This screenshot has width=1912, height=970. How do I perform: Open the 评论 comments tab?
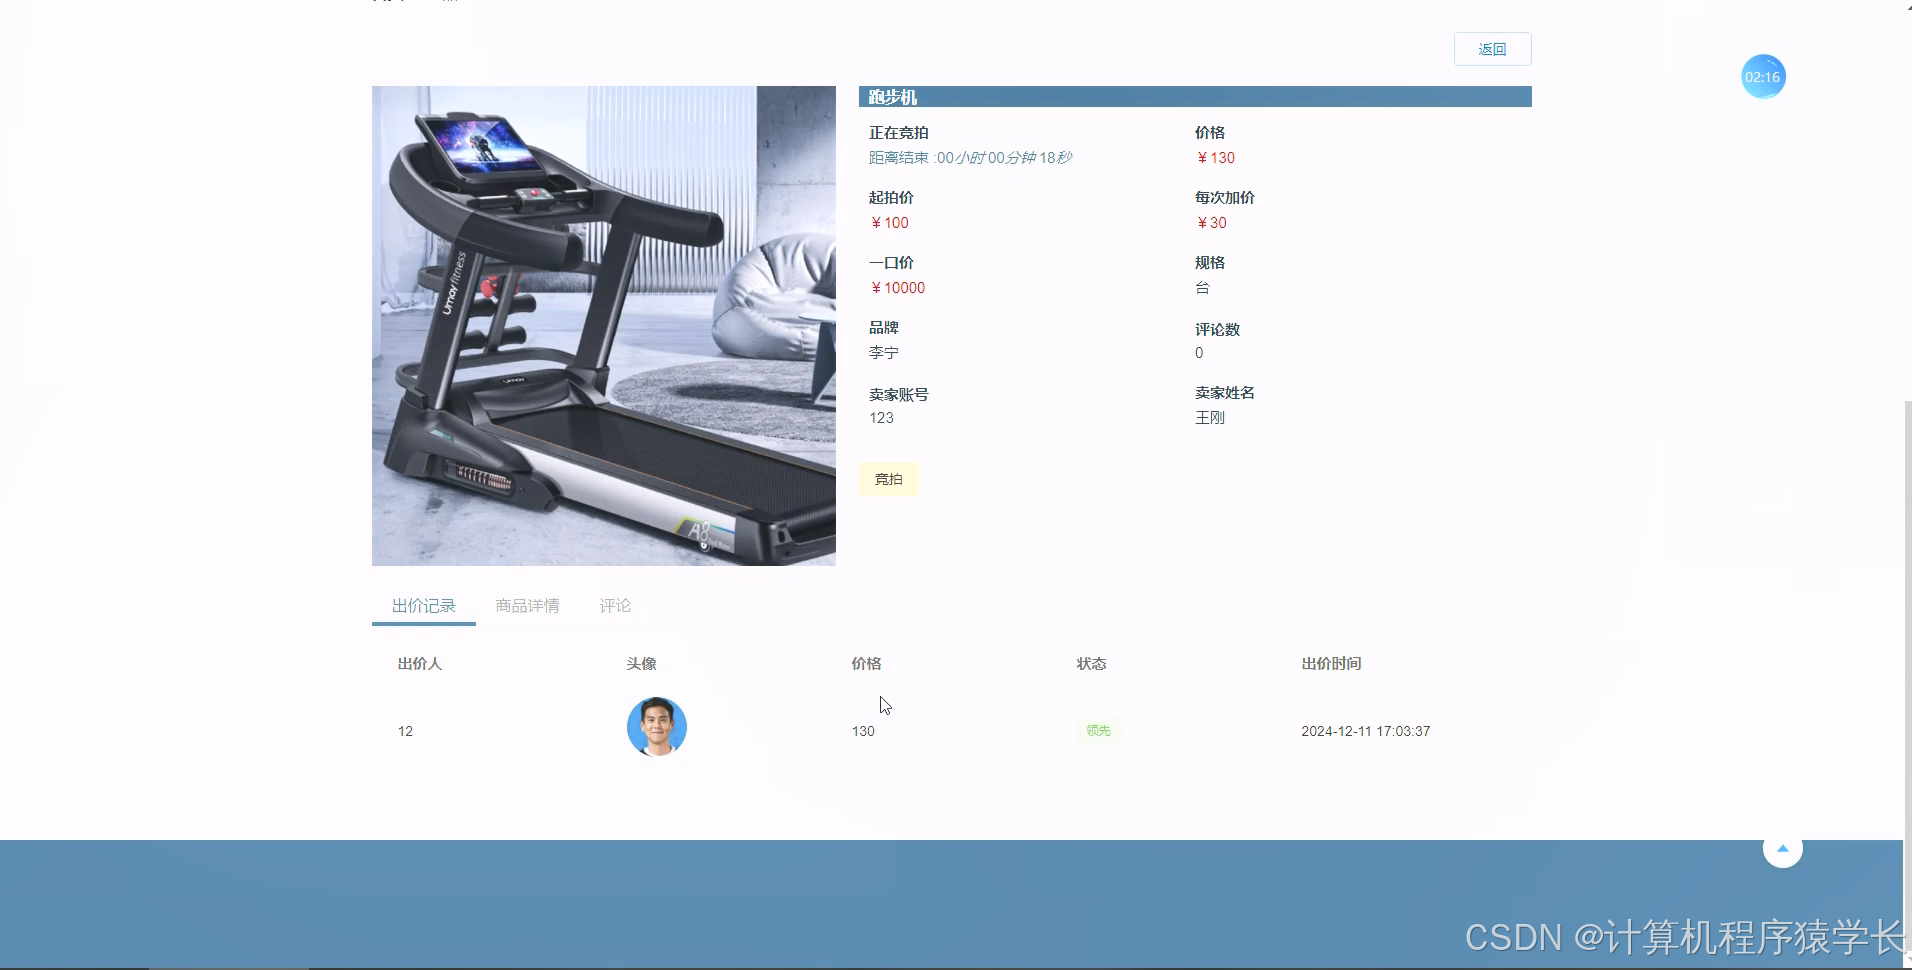614,605
